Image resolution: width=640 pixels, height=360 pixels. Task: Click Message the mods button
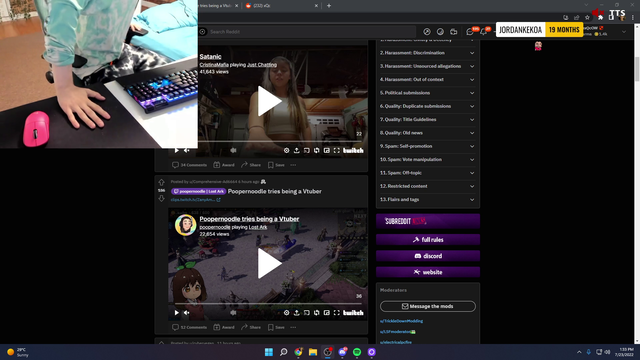point(428,306)
